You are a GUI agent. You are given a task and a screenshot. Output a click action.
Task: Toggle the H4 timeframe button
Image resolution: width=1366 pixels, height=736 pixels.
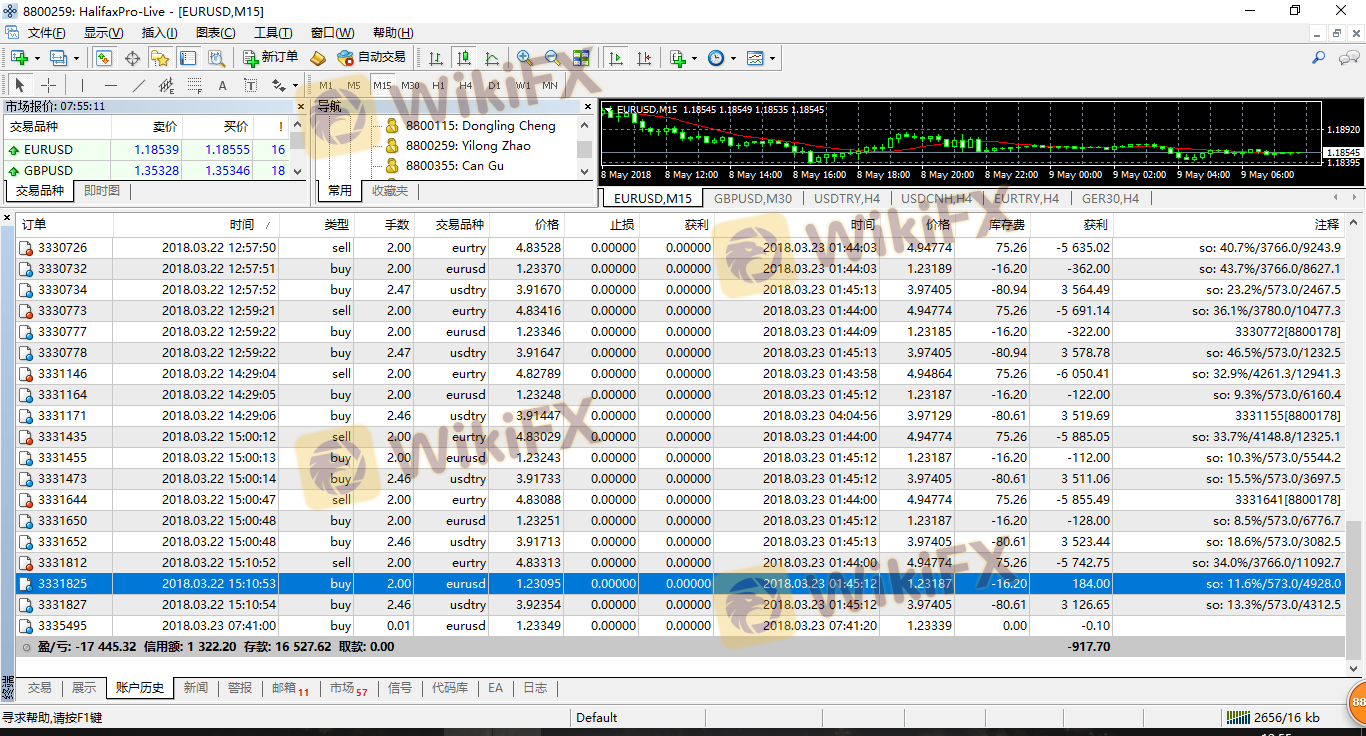[x=466, y=86]
